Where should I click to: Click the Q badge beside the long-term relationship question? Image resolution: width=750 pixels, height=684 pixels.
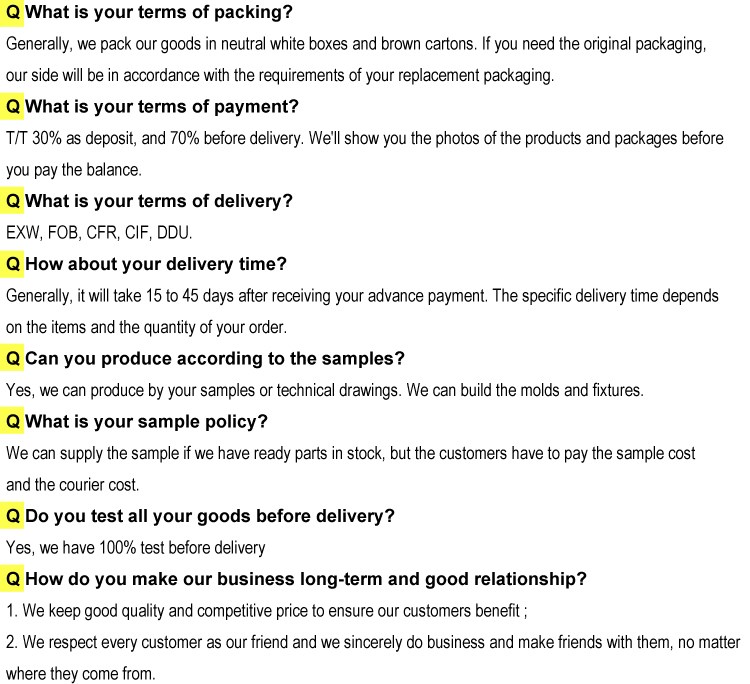13,579
